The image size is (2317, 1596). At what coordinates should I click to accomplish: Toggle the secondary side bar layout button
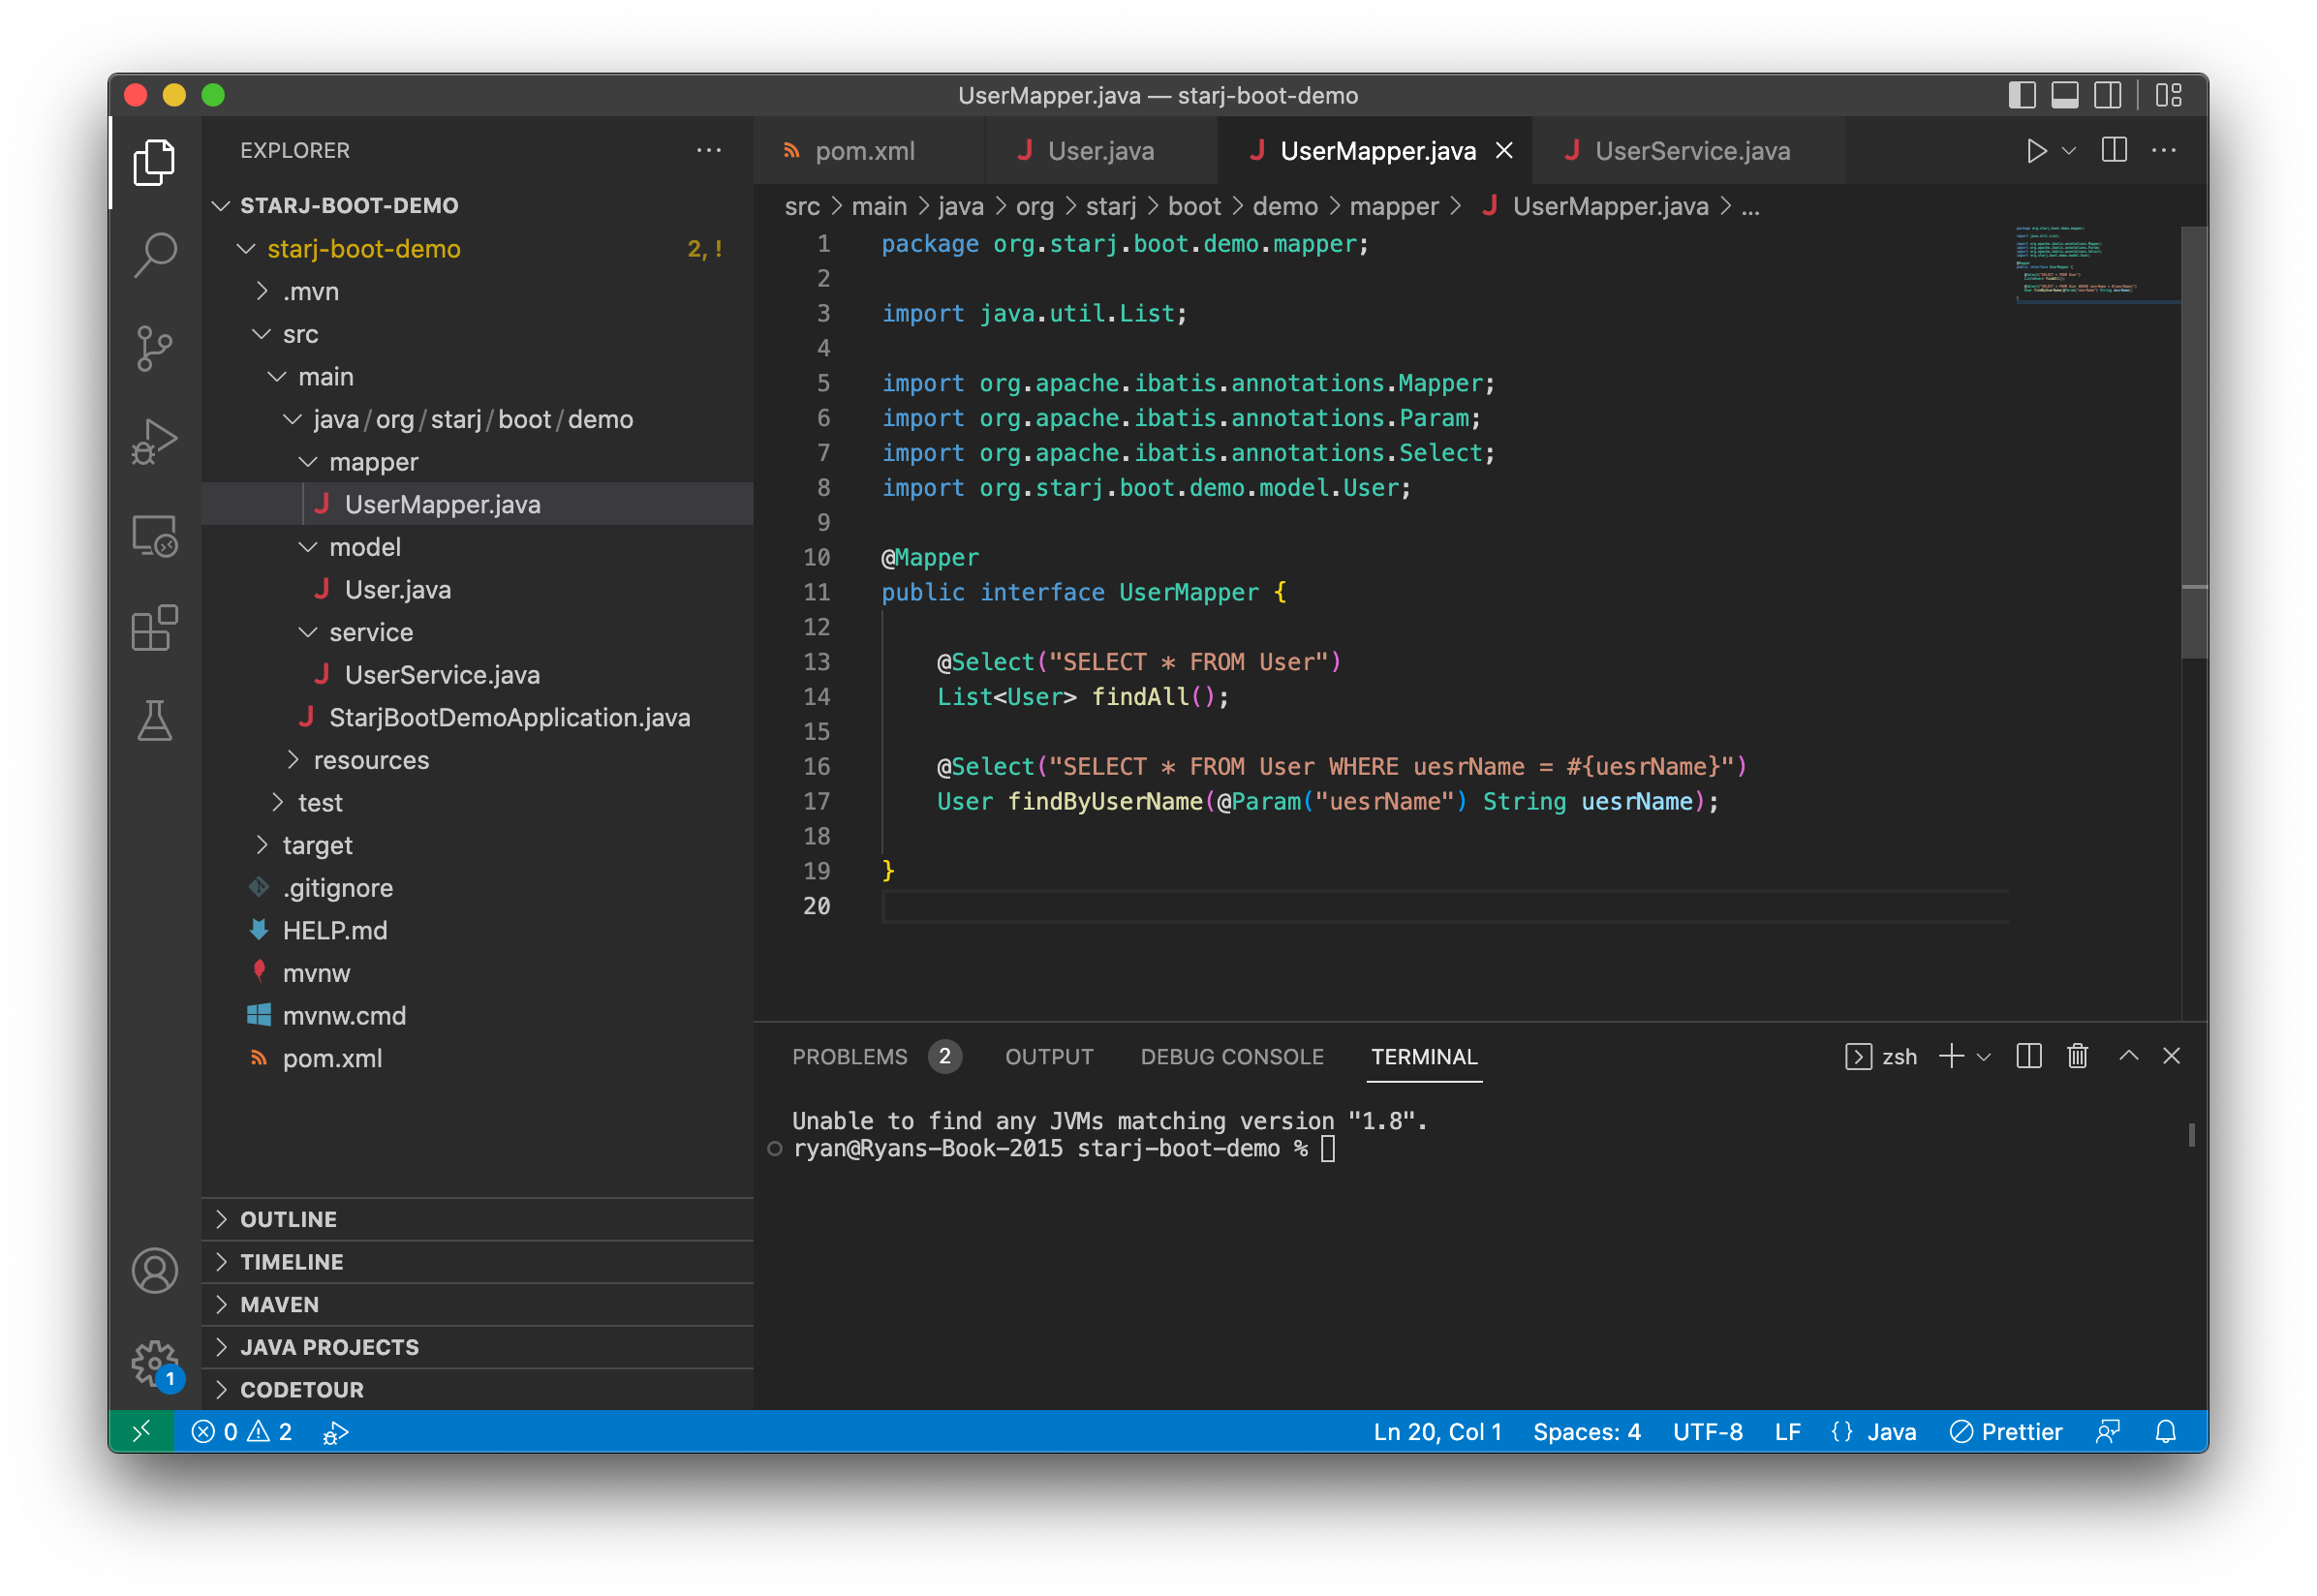(x=2107, y=95)
